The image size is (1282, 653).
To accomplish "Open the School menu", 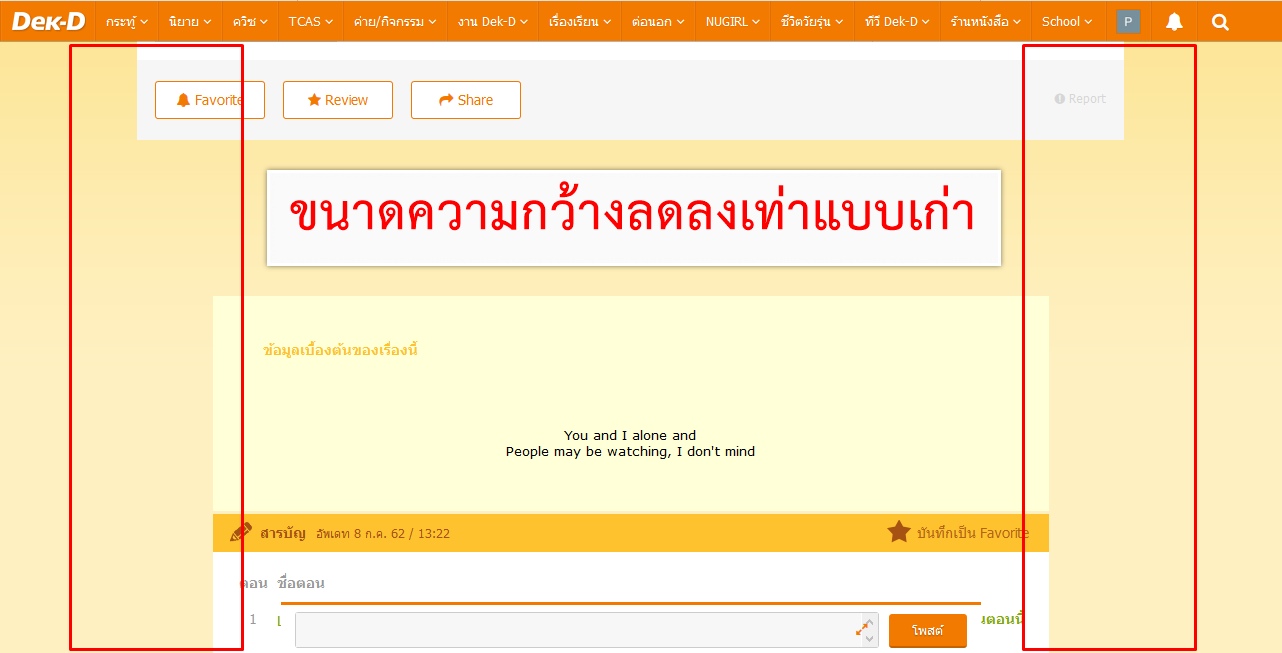I will [x=1066, y=21].
